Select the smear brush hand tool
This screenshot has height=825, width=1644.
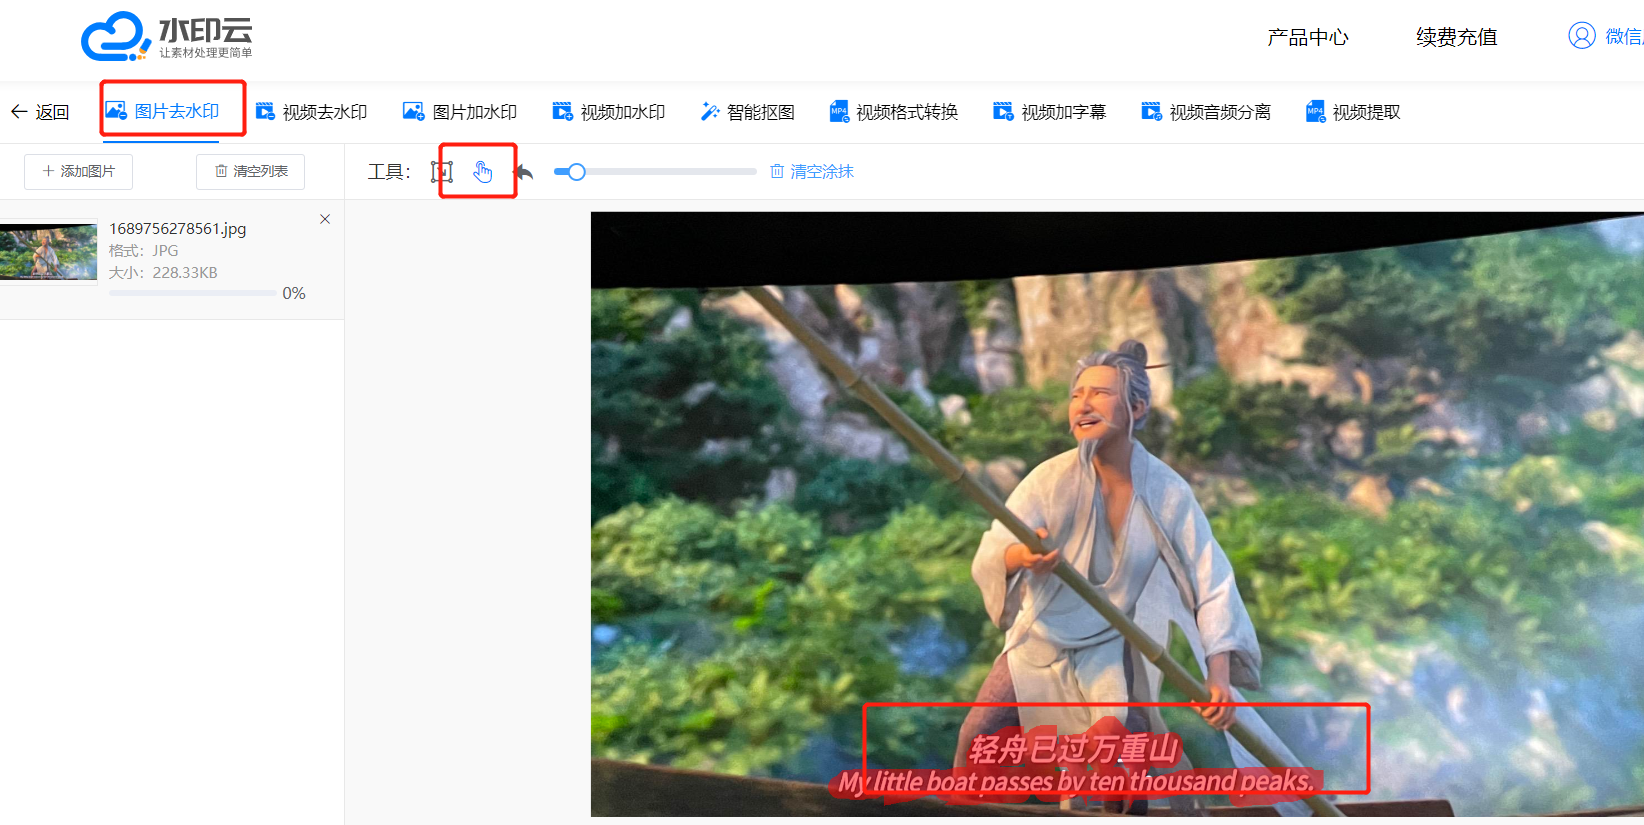click(483, 172)
